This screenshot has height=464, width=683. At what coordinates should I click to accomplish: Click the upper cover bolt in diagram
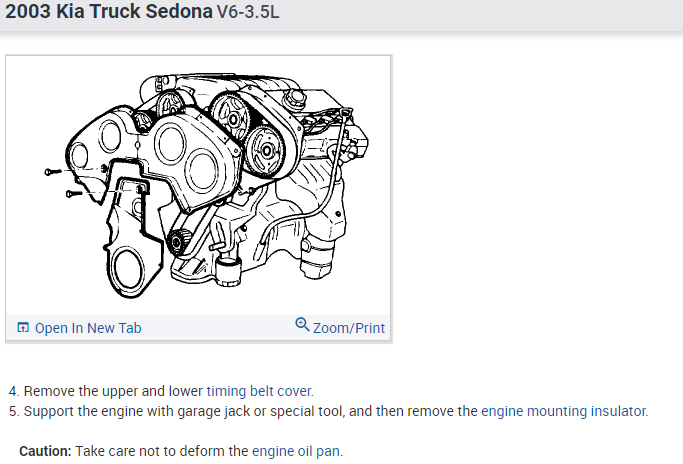tap(53, 172)
